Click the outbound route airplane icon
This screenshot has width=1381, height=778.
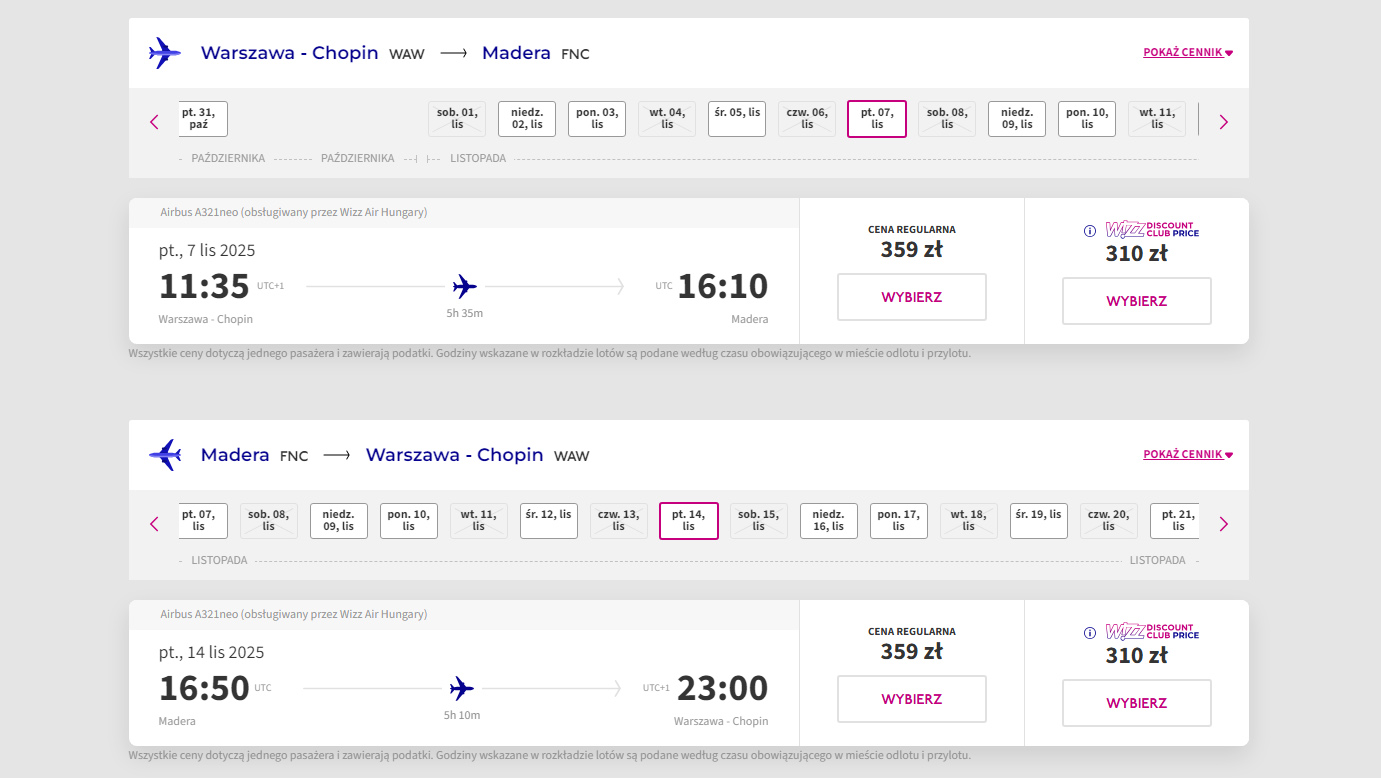point(164,53)
